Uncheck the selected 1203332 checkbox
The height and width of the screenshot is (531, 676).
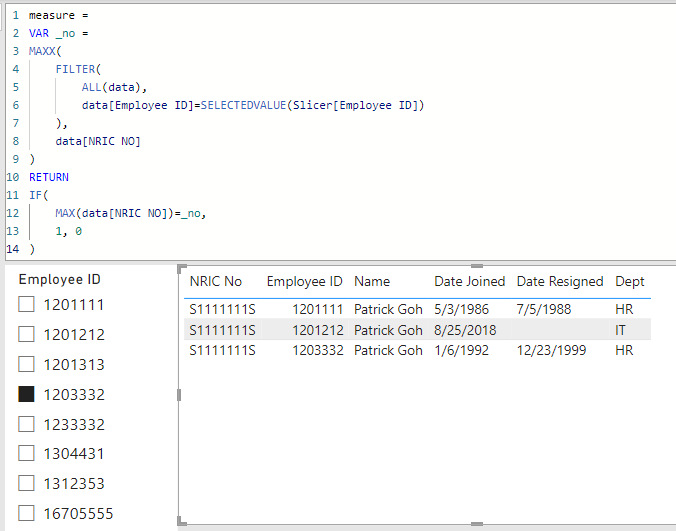click(26, 394)
